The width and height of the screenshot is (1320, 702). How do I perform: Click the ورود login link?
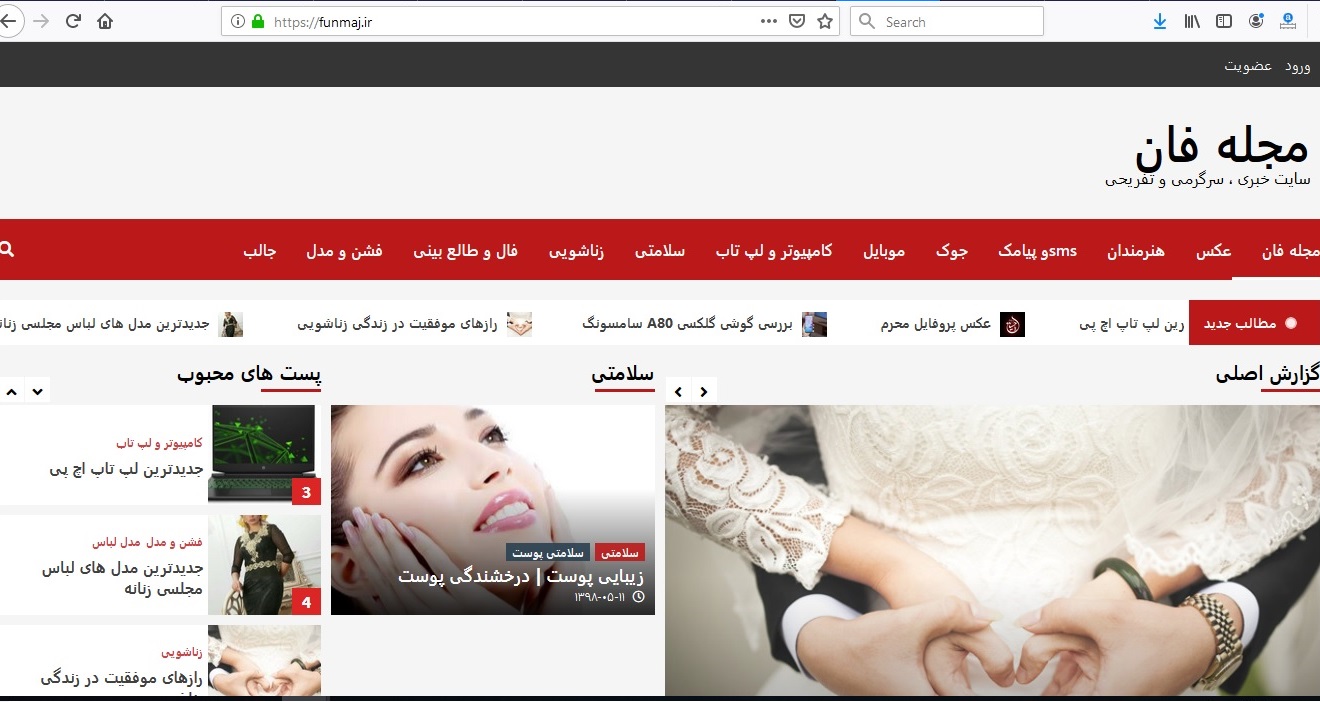(1297, 66)
